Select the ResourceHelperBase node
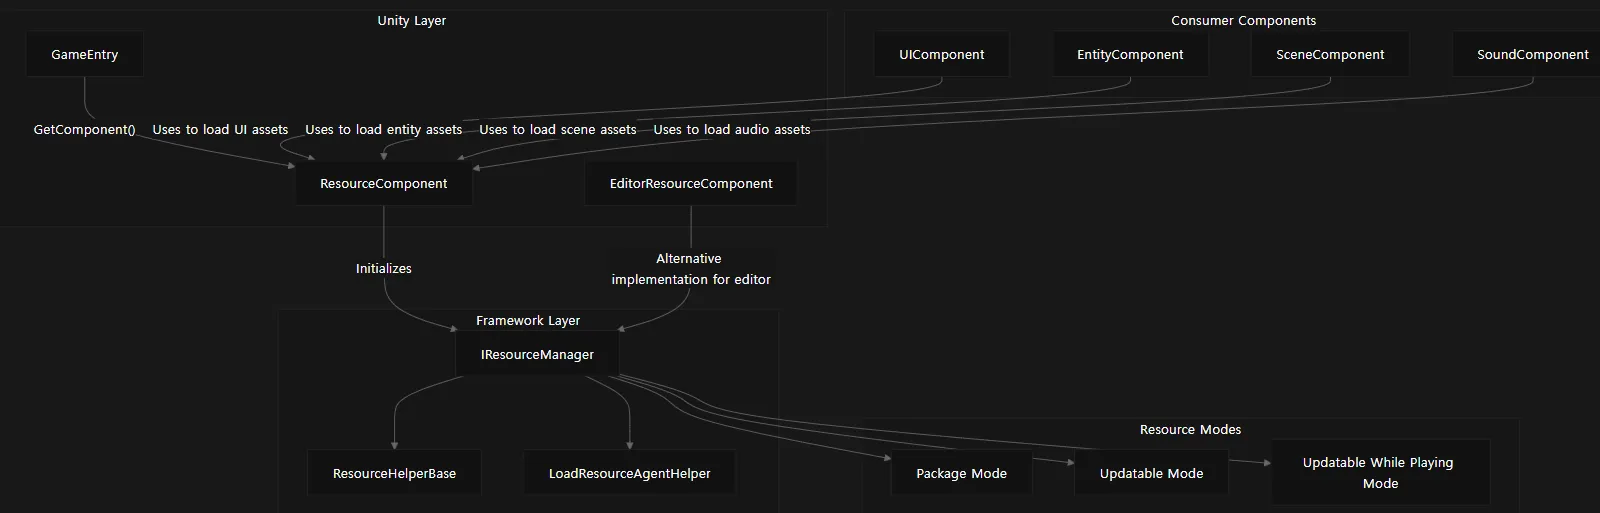Screen dimensions: 1600x513 [394, 473]
